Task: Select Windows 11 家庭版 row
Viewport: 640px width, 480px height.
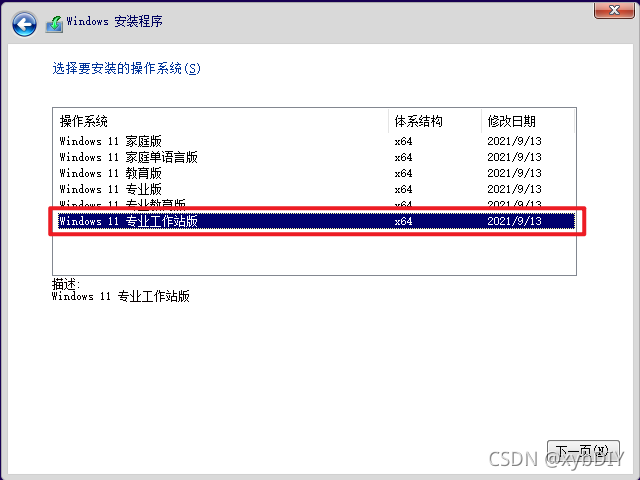Action: point(314,141)
